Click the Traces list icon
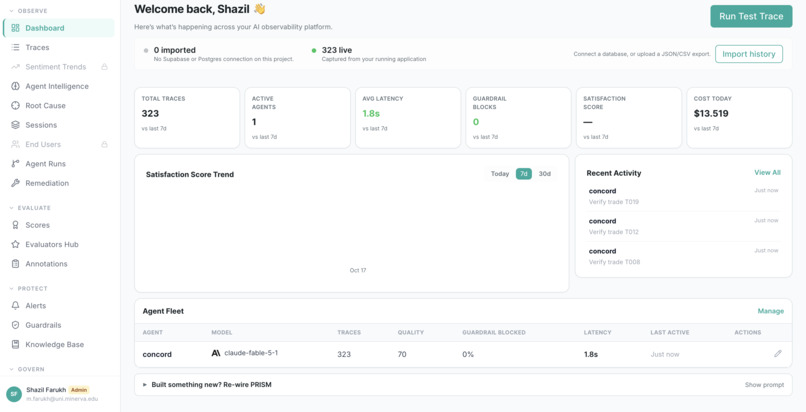The height and width of the screenshot is (412, 806). pyautogui.click(x=15, y=47)
